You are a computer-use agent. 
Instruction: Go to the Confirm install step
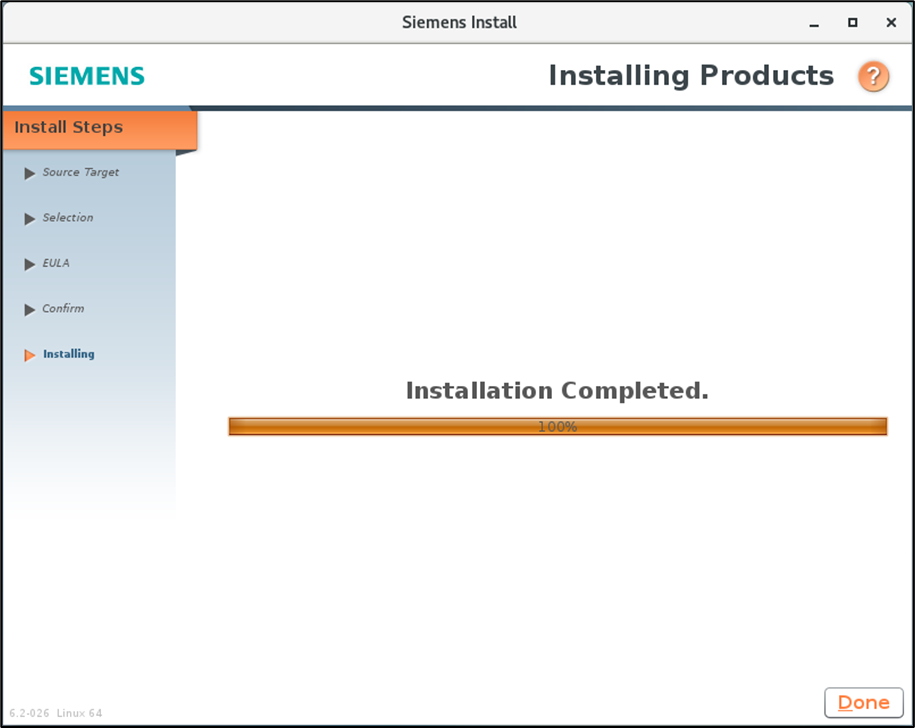coord(63,309)
